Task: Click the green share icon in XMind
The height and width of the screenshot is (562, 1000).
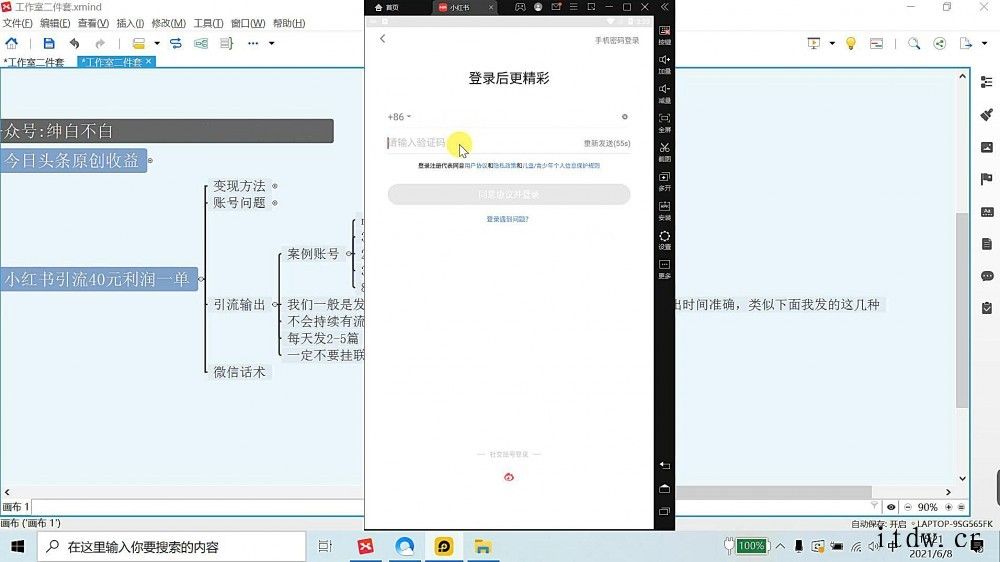Action: 939,43
